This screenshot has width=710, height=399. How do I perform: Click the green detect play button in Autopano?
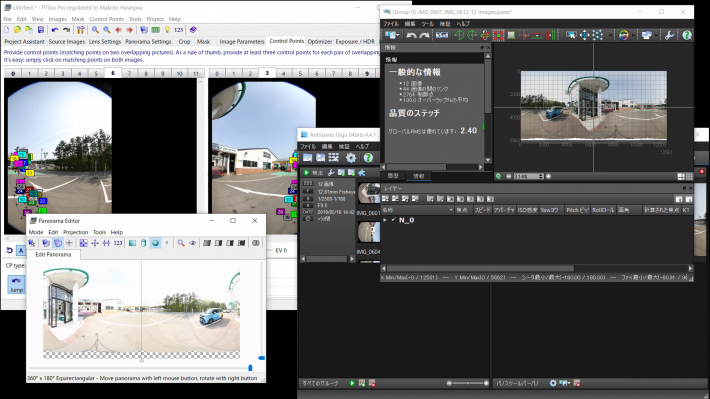[x=306, y=173]
